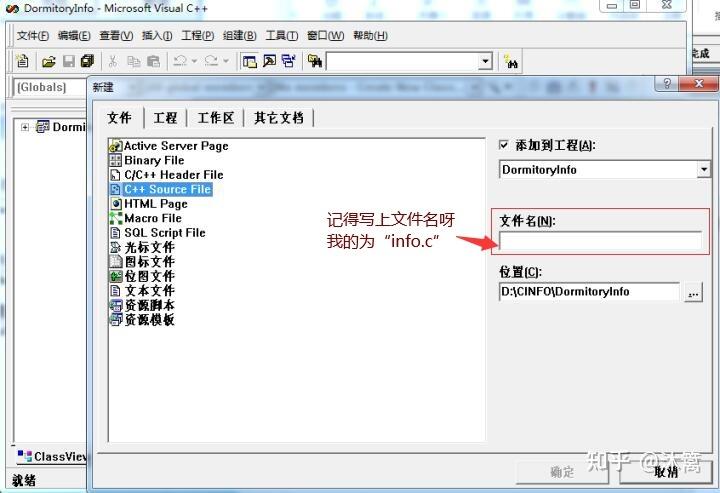Open the toolbar search combo box dropdown
Screen dimensions: 720x493
tap(485, 62)
